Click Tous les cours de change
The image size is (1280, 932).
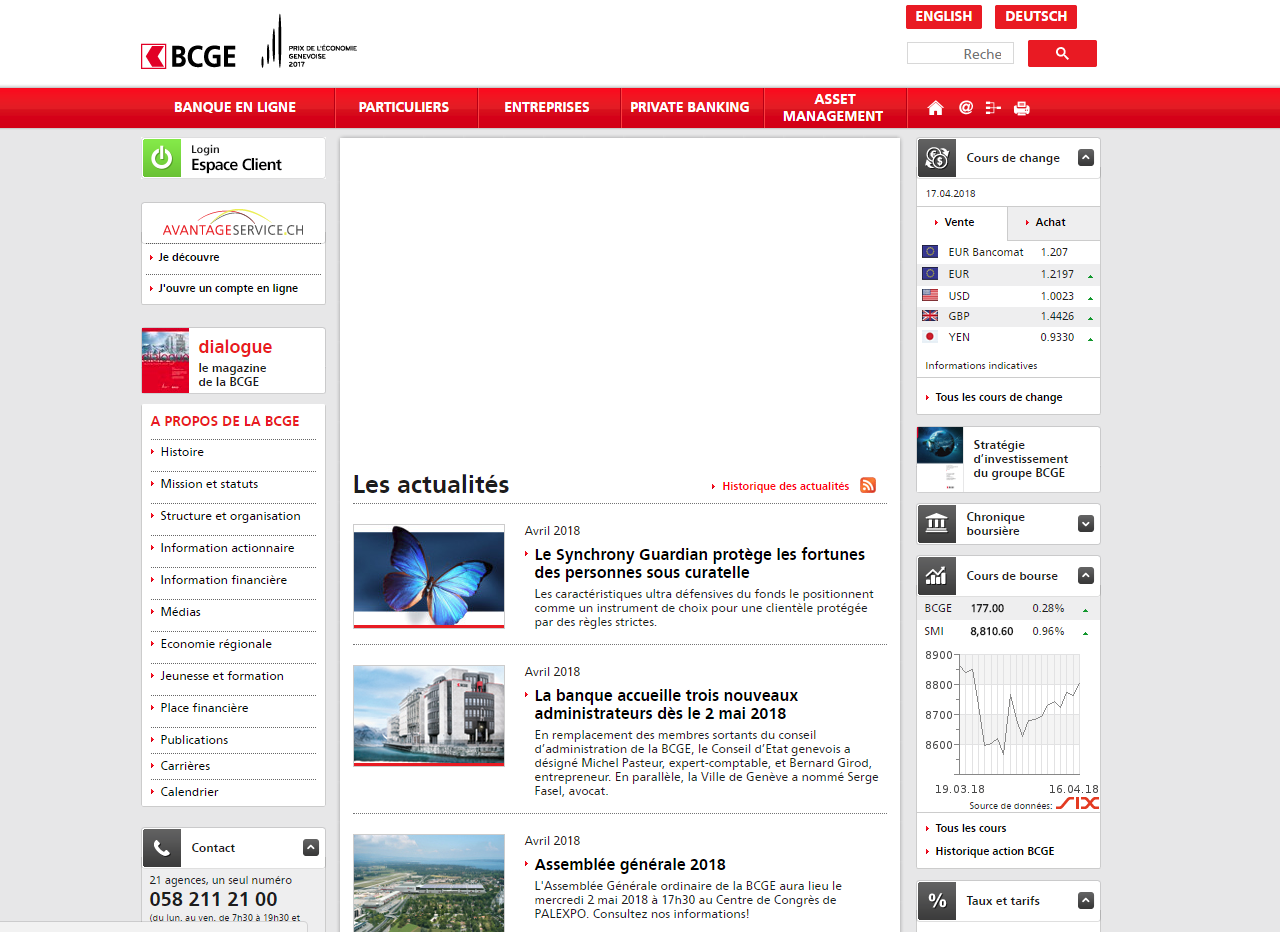[998, 398]
